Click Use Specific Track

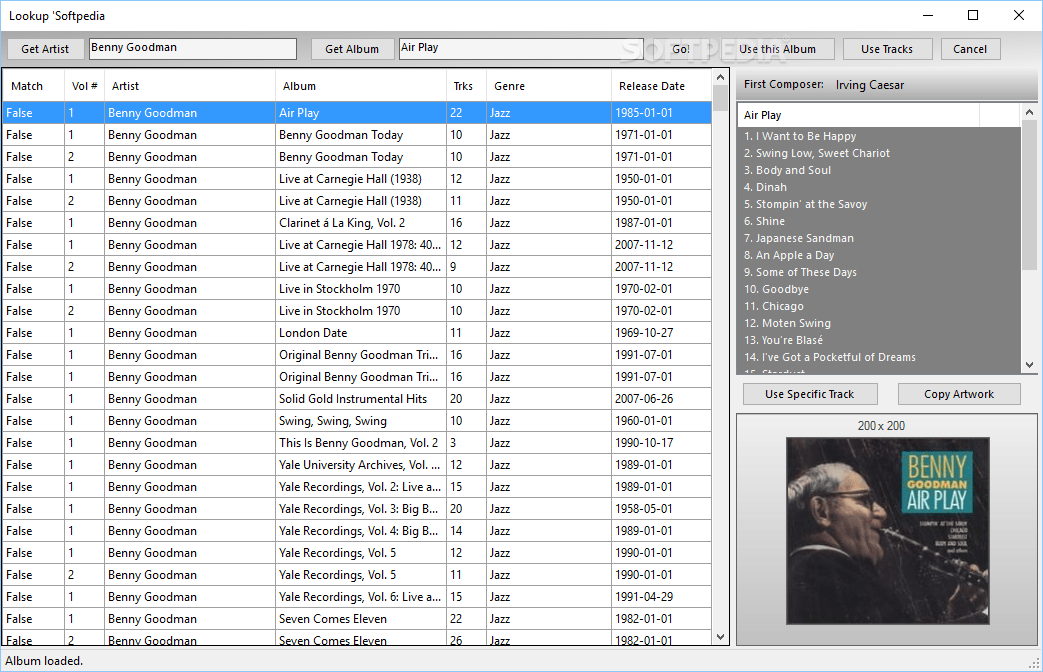[809, 393]
